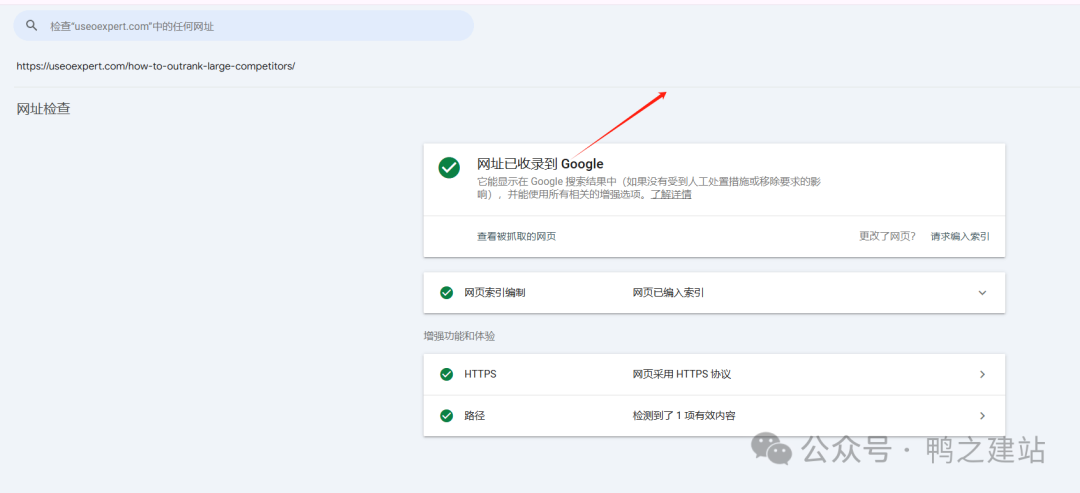Open the 路径 row arrow

[x=982, y=416]
